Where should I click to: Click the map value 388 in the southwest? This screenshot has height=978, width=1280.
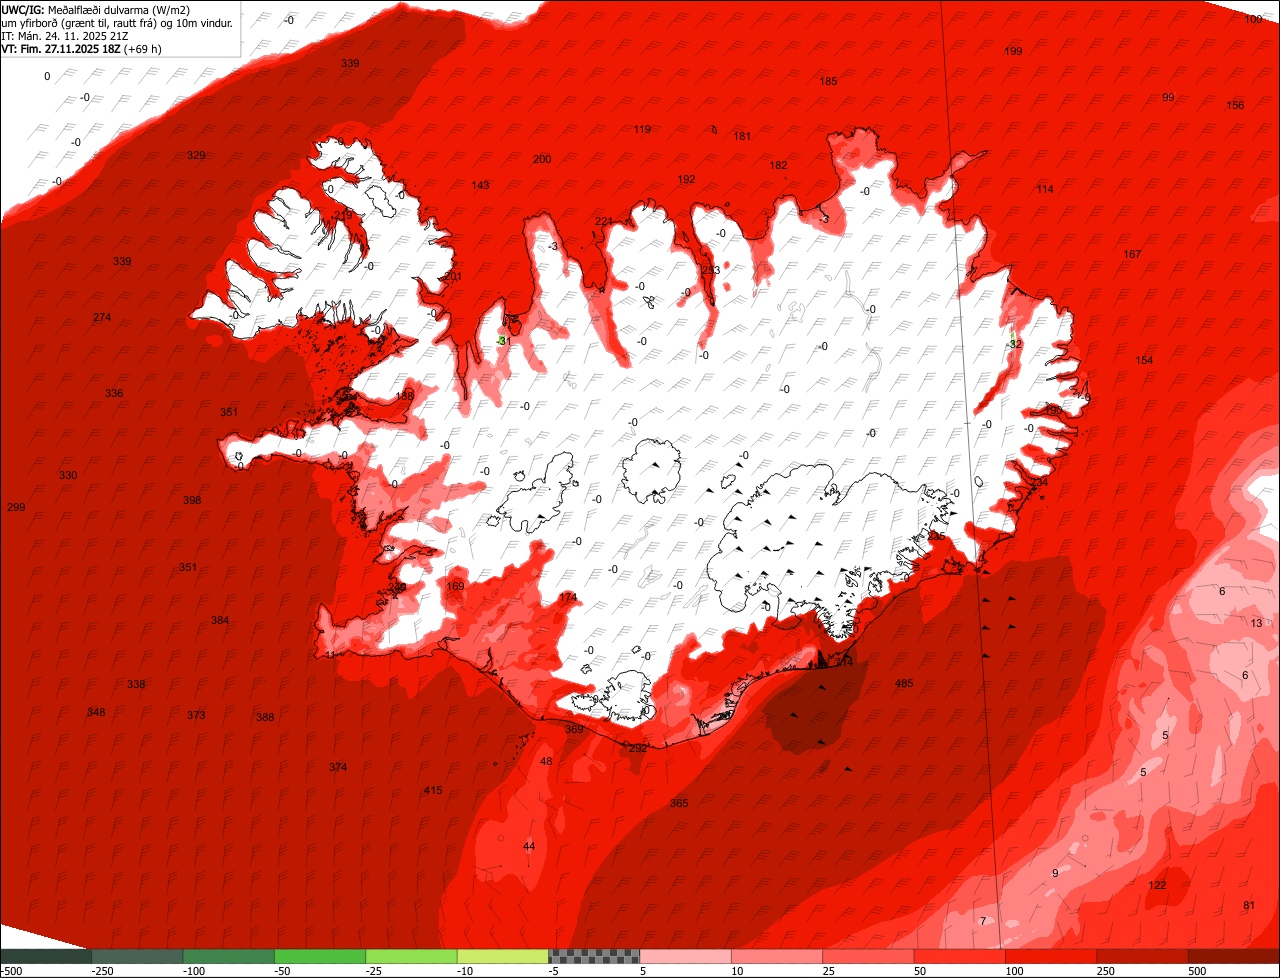point(265,718)
